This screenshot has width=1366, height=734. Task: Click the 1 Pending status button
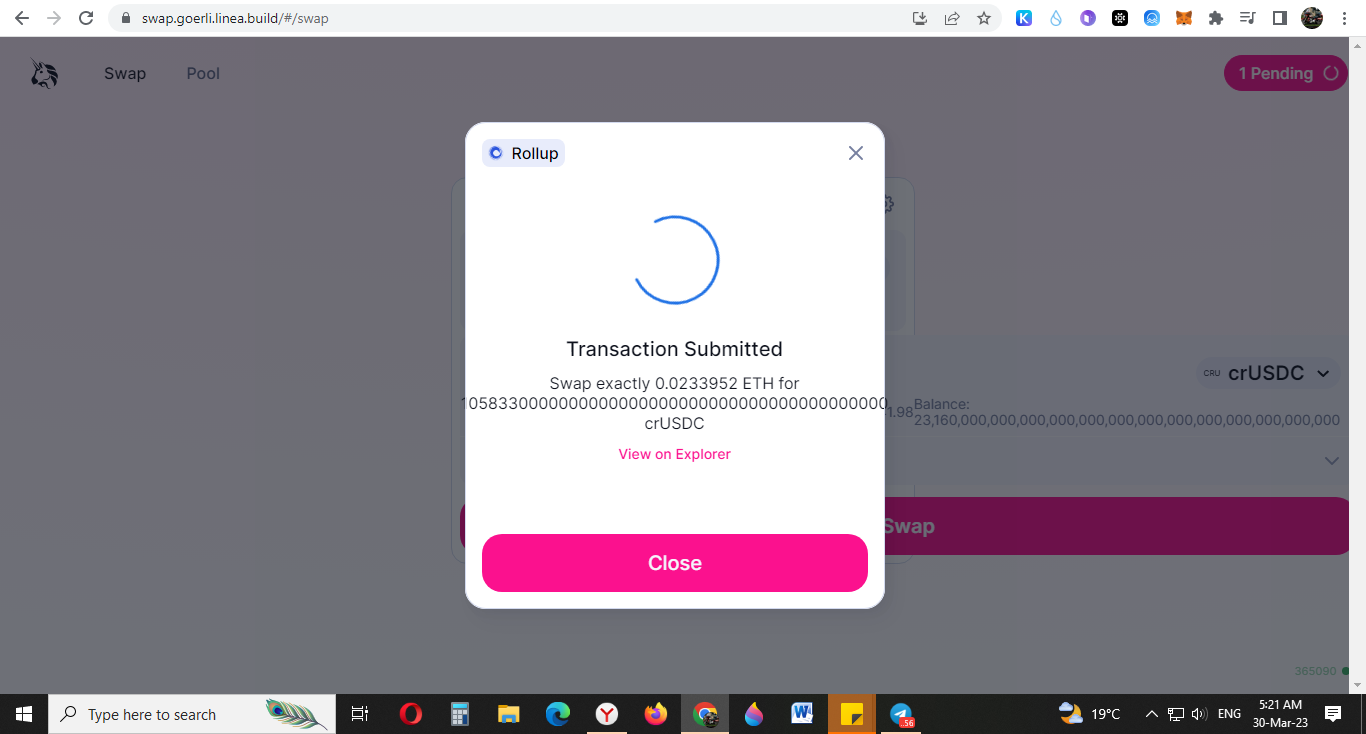pyautogui.click(x=1286, y=73)
